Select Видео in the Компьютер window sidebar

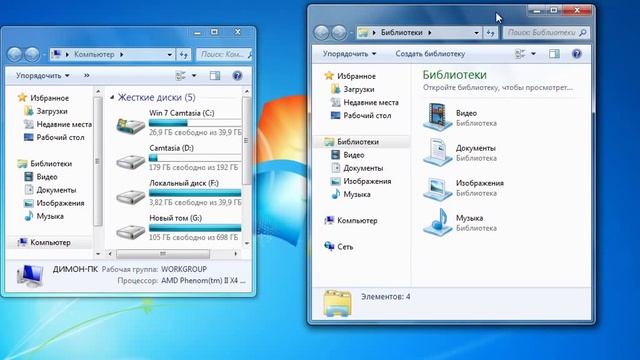41,177
